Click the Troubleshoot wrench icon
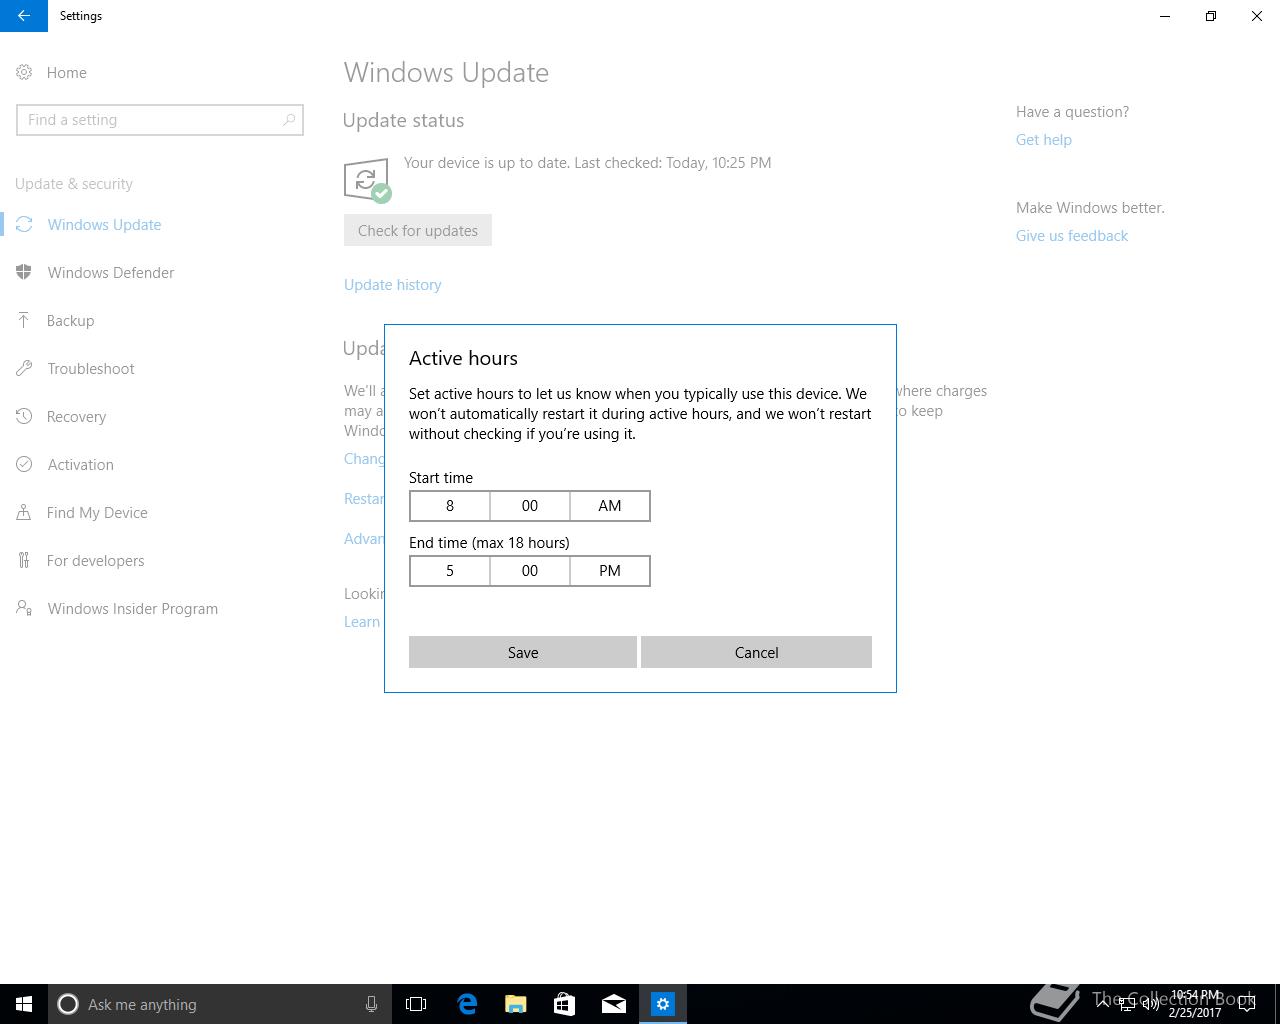The image size is (1280, 1024). (x=24, y=368)
